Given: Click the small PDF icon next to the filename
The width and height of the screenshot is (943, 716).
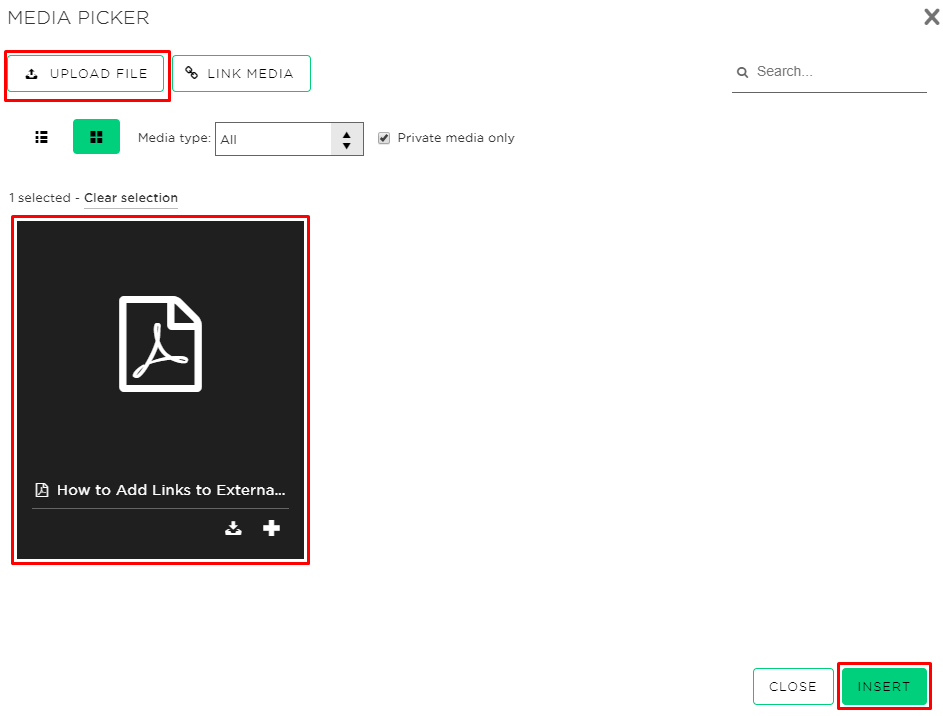Looking at the screenshot, I should coord(40,490).
